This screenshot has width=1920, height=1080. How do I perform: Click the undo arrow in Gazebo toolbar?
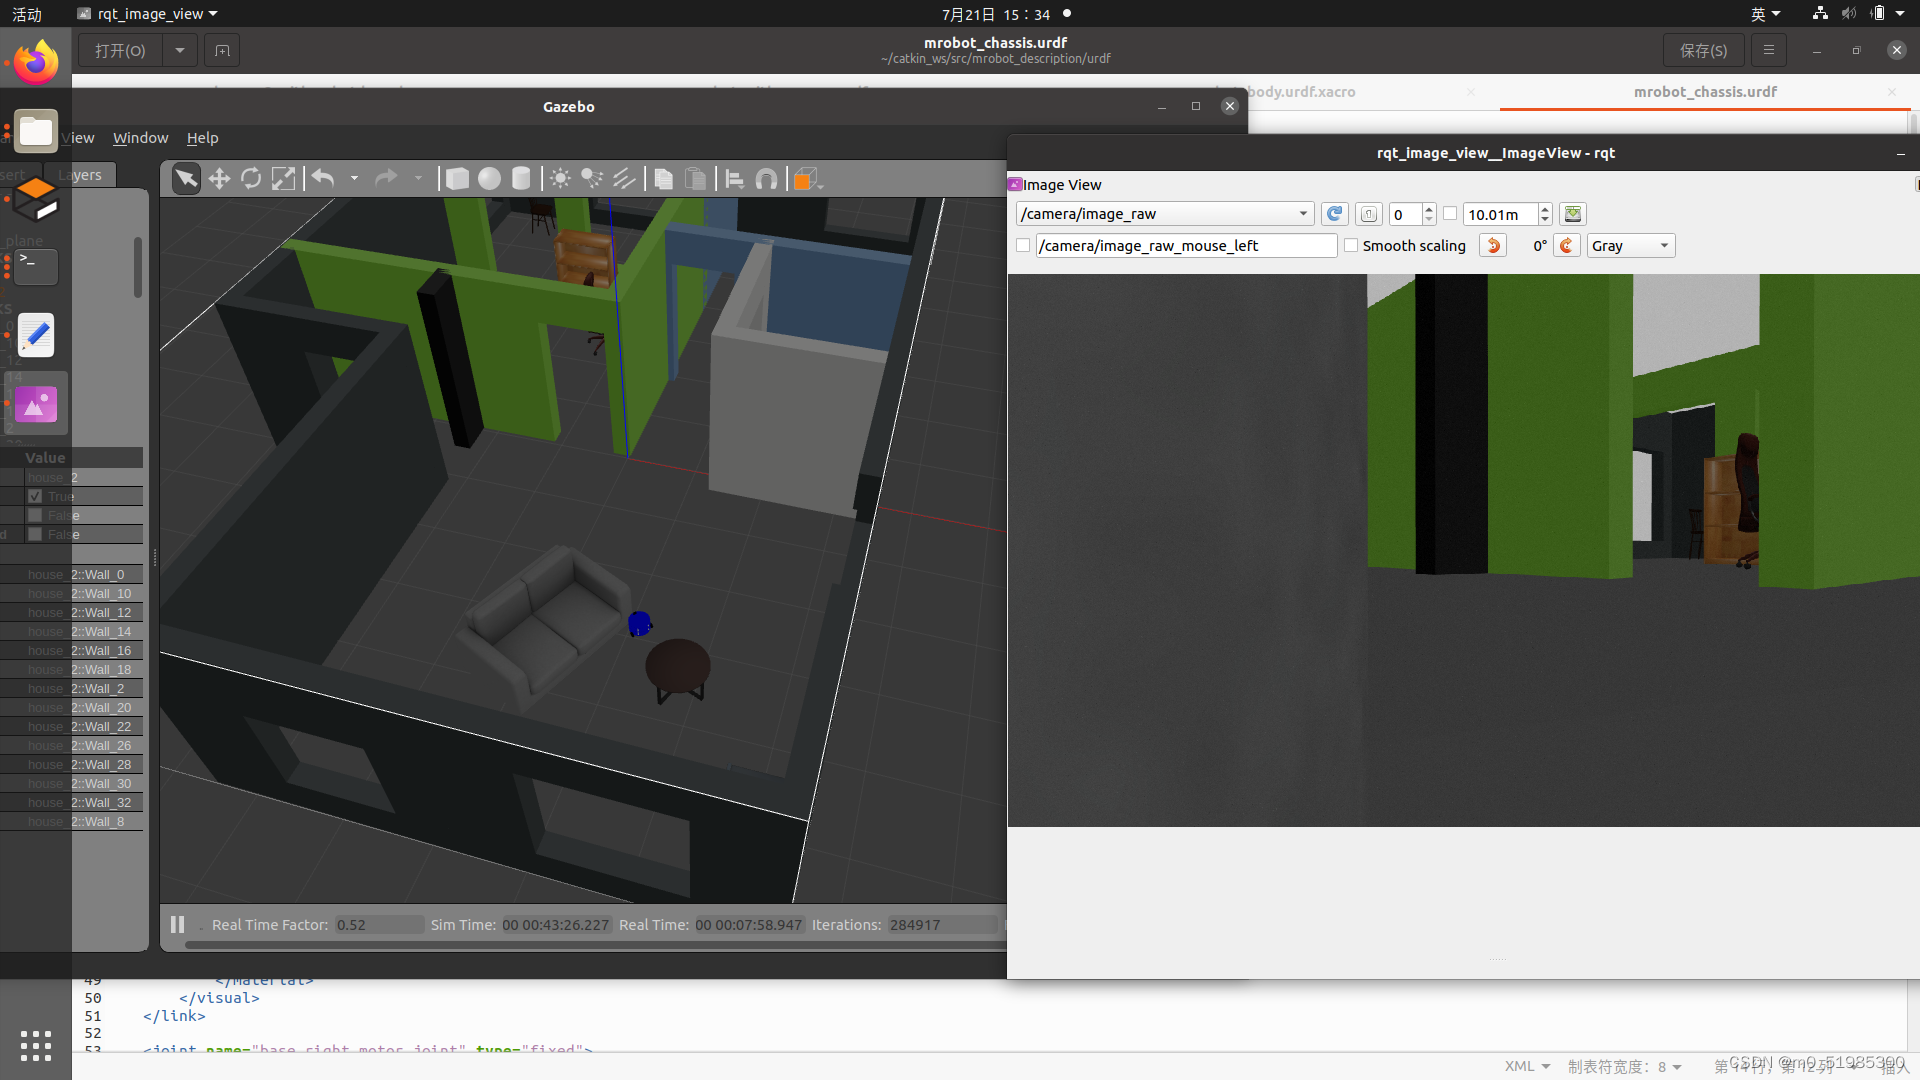[323, 179]
